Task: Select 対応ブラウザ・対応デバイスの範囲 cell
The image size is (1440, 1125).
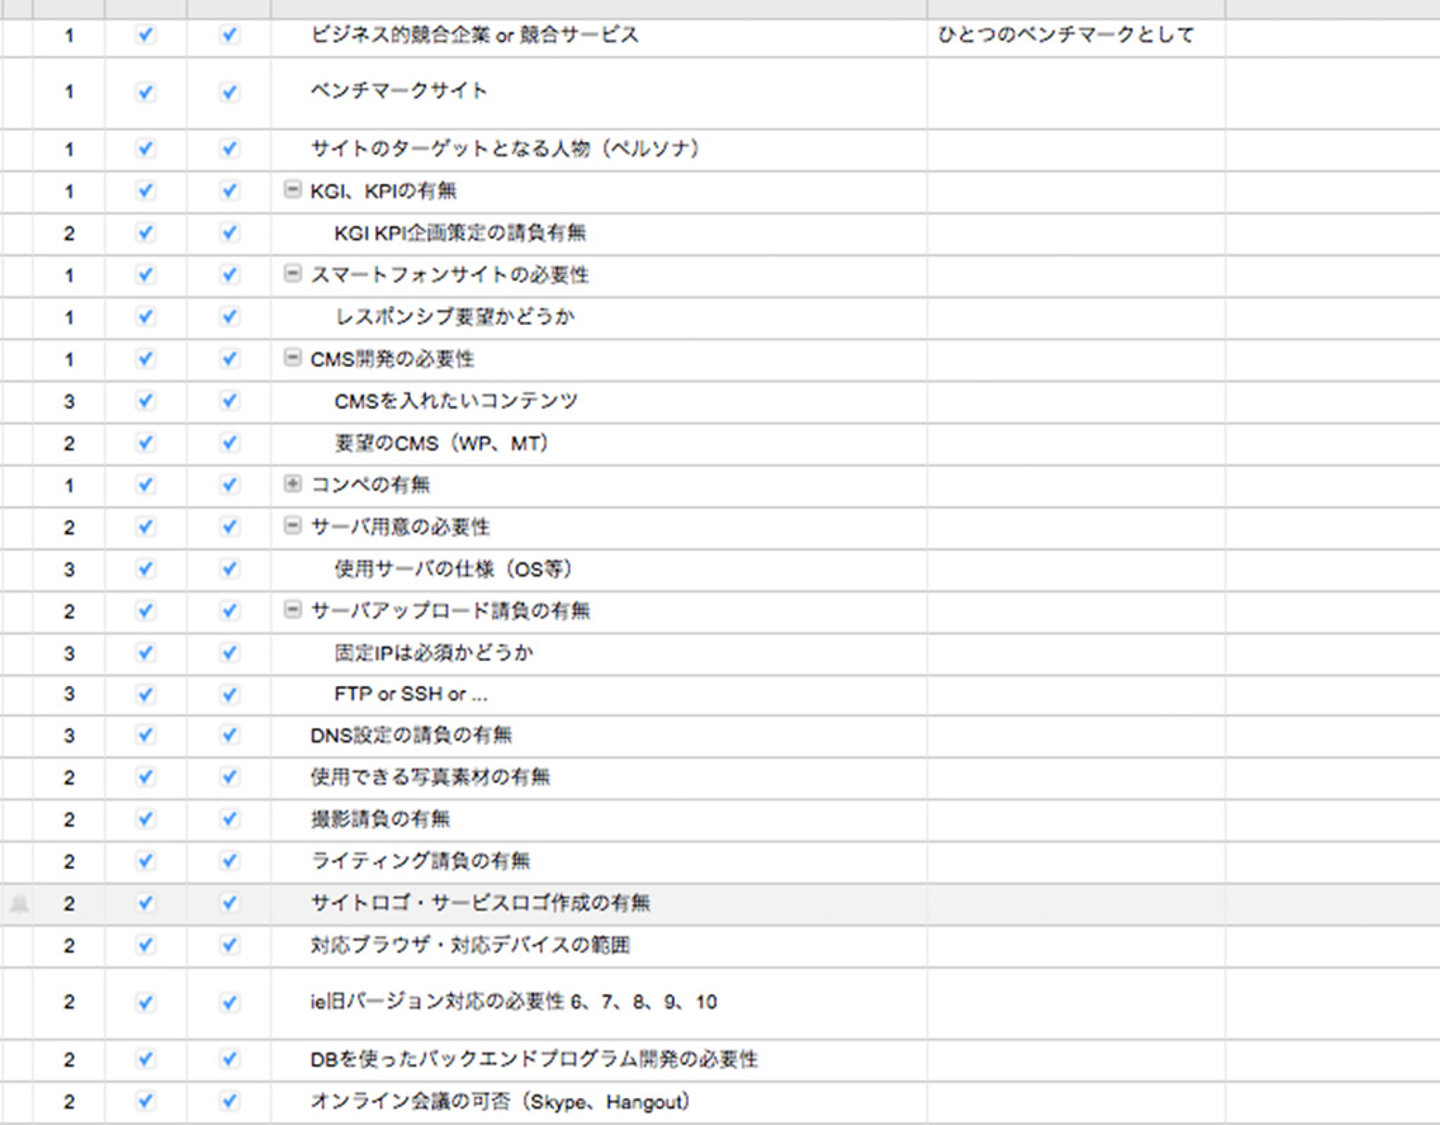Action: (598, 945)
